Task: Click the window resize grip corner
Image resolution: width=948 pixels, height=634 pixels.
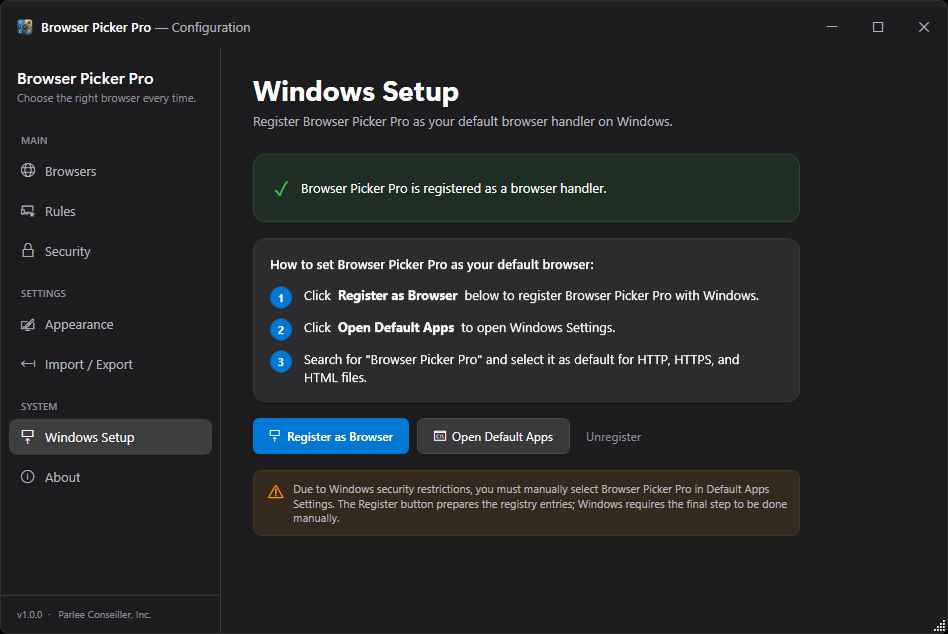Action: pos(939,625)
